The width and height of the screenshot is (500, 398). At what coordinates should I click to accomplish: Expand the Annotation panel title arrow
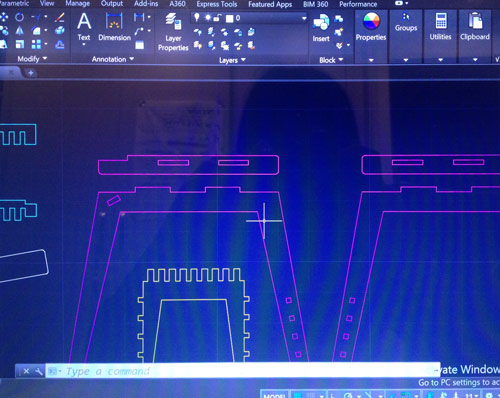pos(132,59)
